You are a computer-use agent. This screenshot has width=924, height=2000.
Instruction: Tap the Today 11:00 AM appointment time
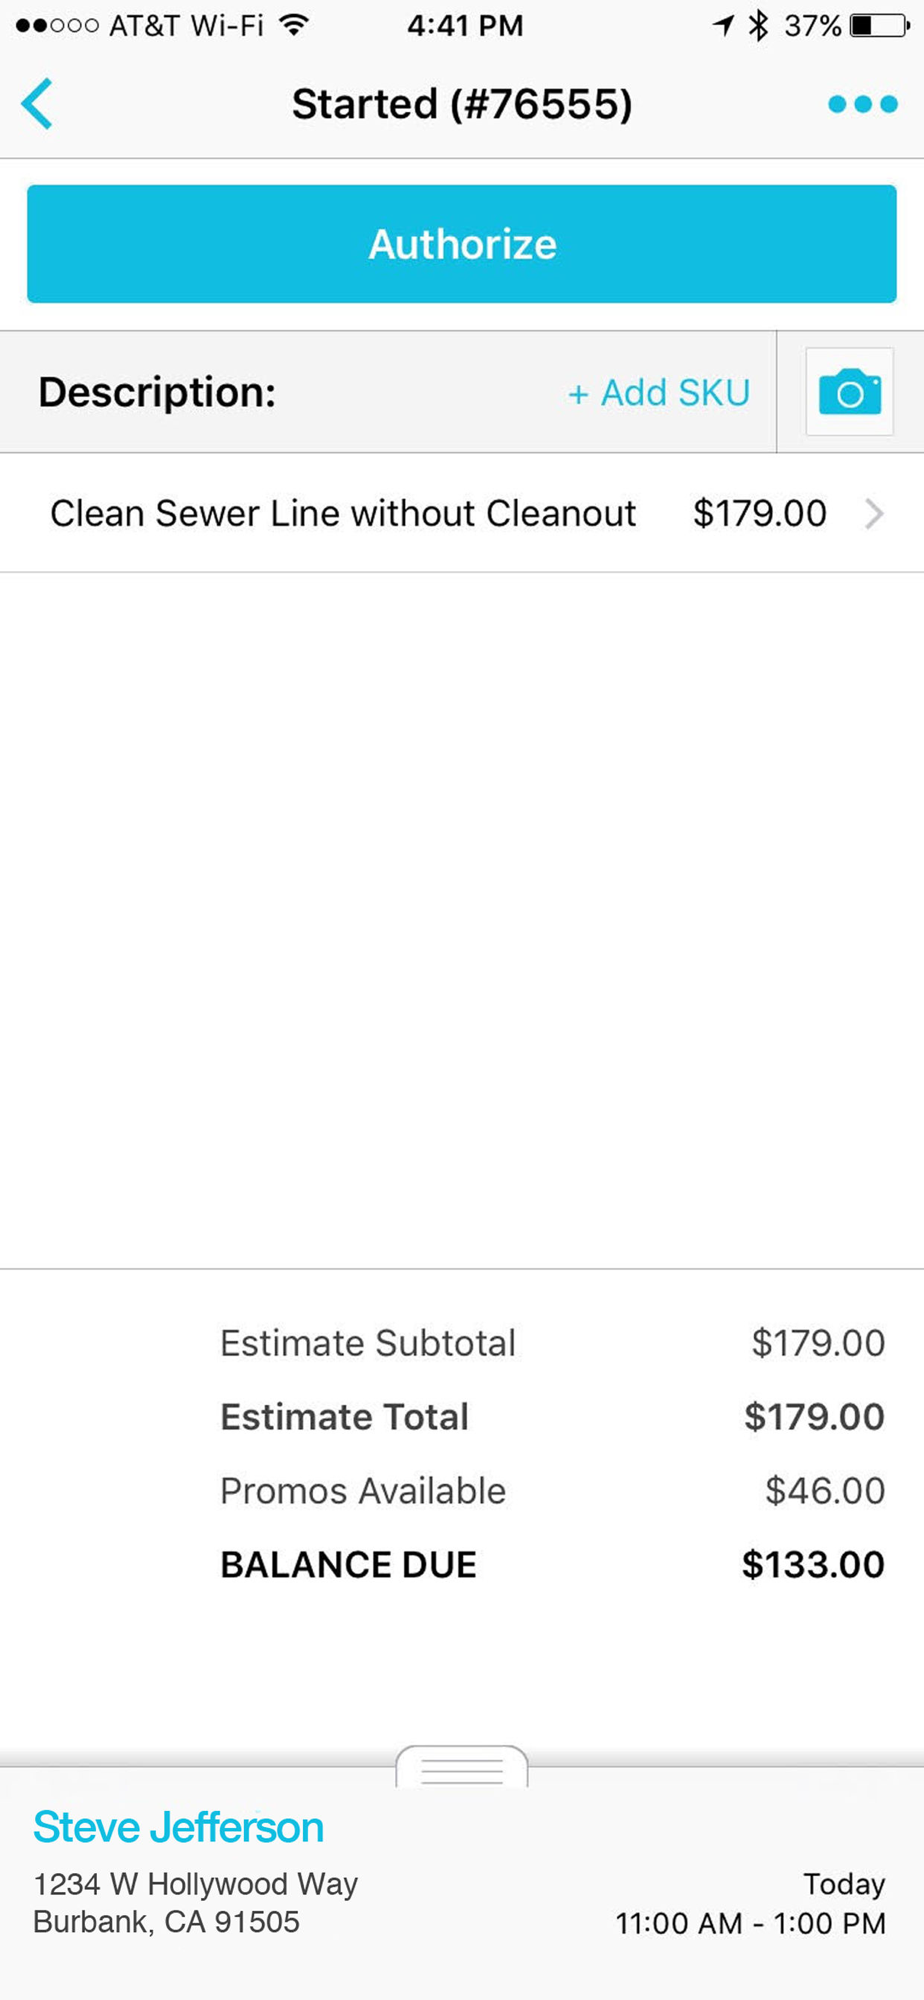(750, 1904)
